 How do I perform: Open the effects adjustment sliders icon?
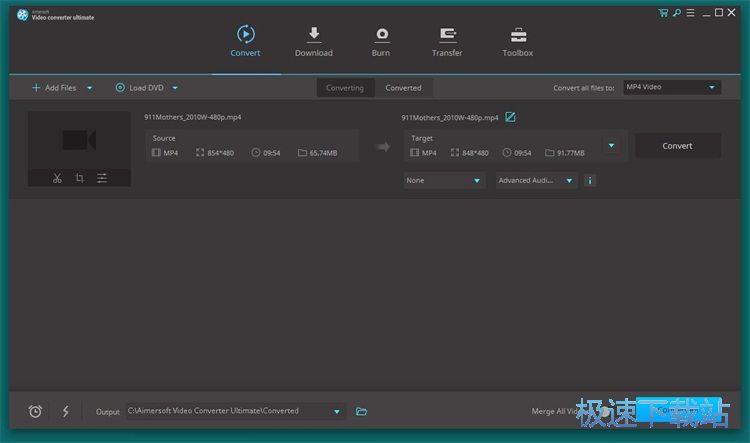tap(102, 178)
